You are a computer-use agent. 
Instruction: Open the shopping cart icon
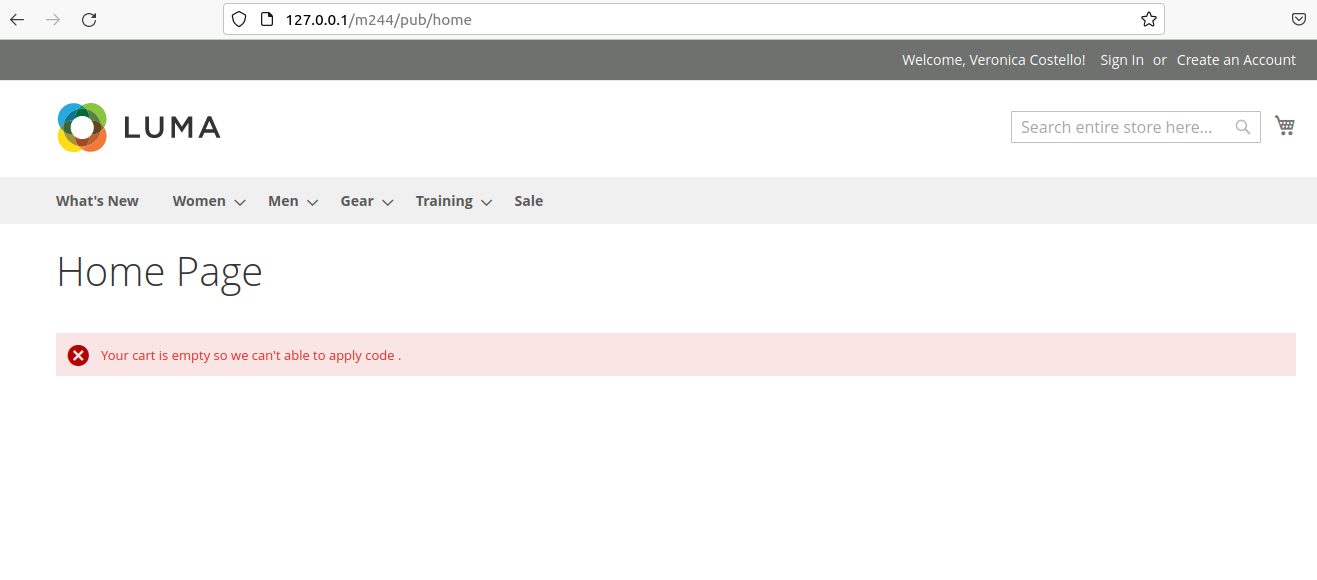1285,126
